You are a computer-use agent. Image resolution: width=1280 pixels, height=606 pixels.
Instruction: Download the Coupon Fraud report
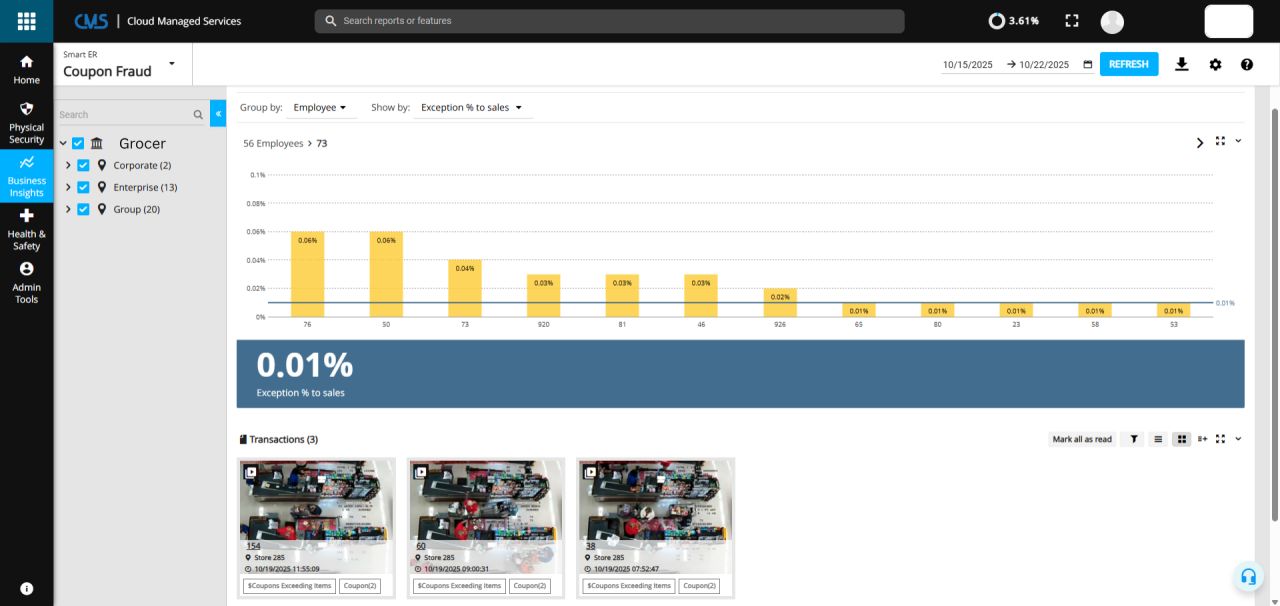click(1181, 64)
